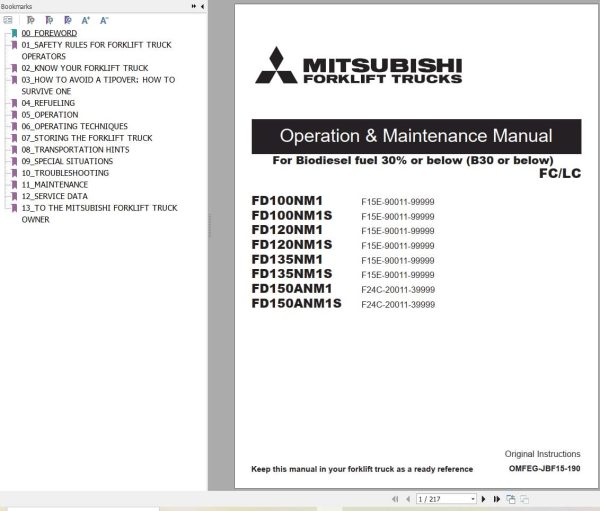Click the FD150ANM1 model name on the page

pyautogui.click(x=292, y=289)
